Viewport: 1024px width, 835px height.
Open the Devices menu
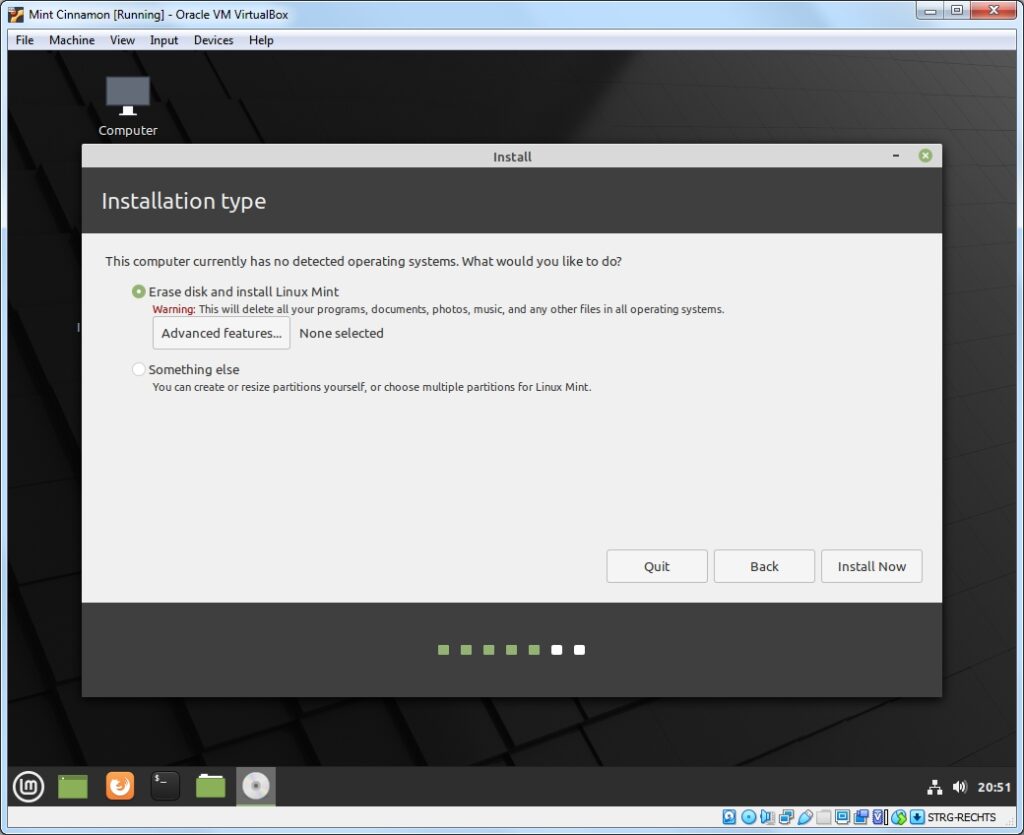click(214, 40)
